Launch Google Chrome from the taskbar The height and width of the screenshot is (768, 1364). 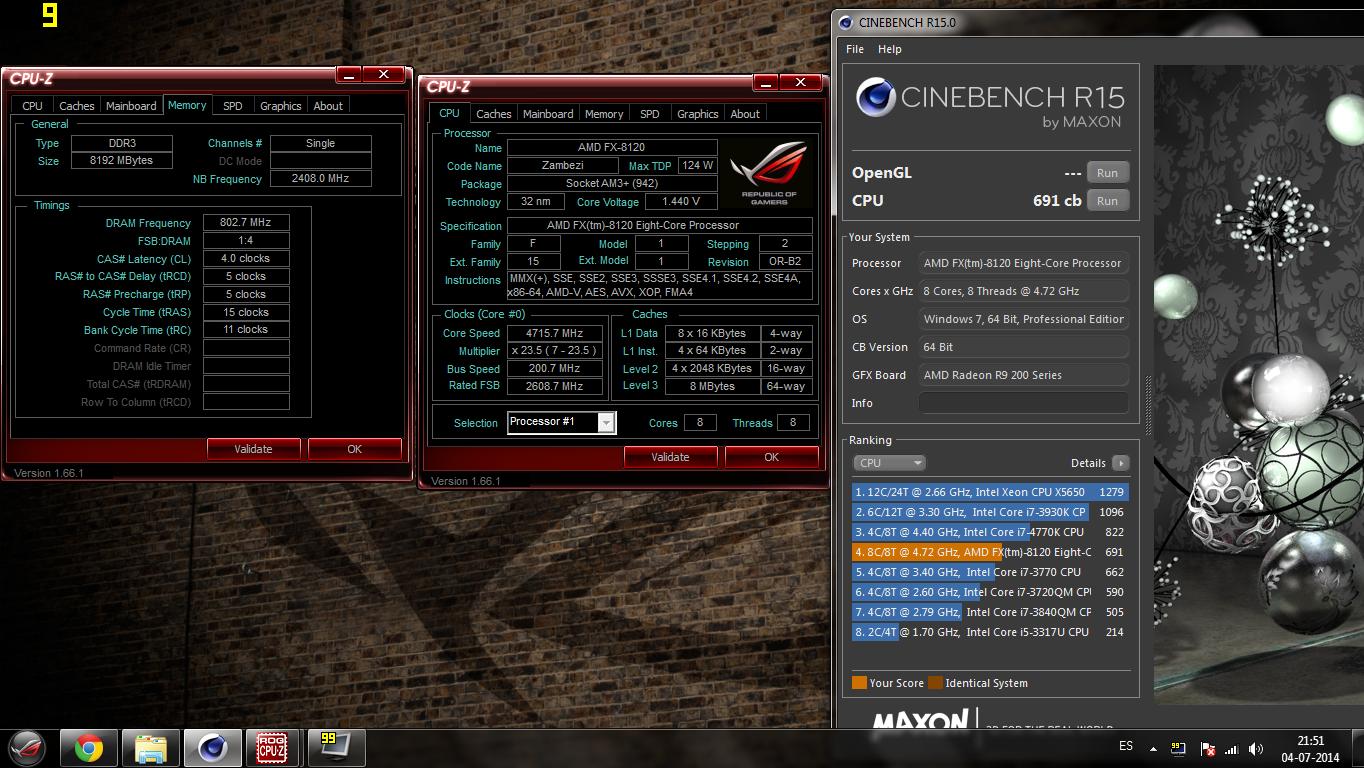pyautogui.click(x=89, y=748)
